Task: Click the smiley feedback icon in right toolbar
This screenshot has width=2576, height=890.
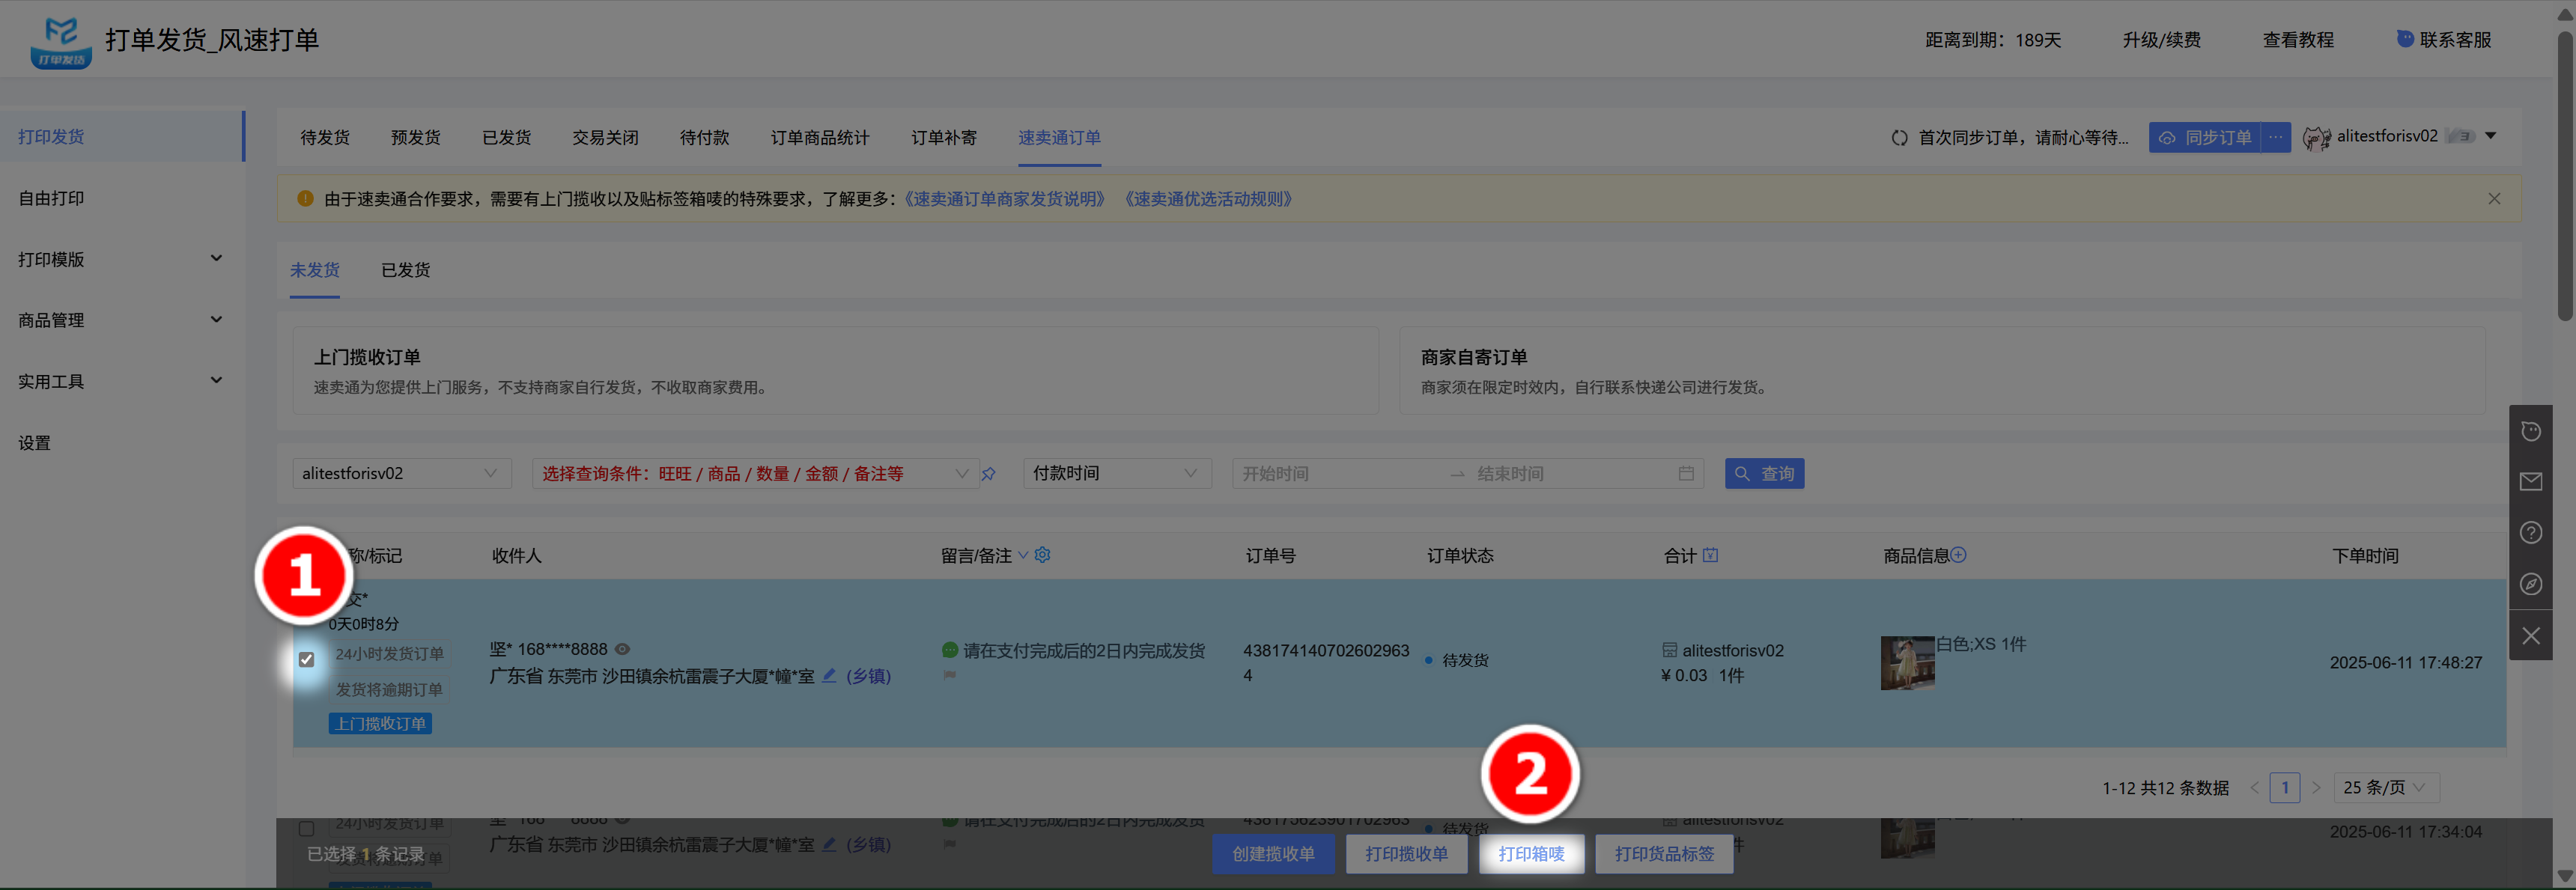Action: click(2531, 431)
